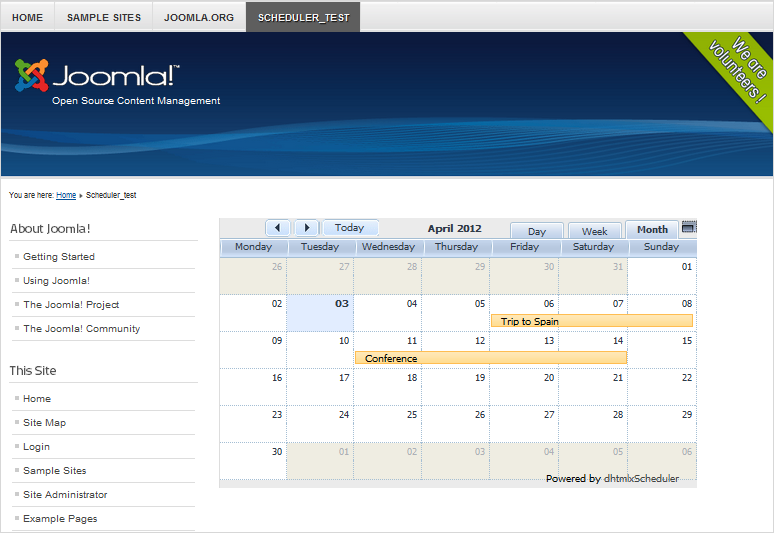This screenshot has width=774, height=533.
Task: Toggle the scheduler expand/fullscreen icon
Action: pos(689,227)
